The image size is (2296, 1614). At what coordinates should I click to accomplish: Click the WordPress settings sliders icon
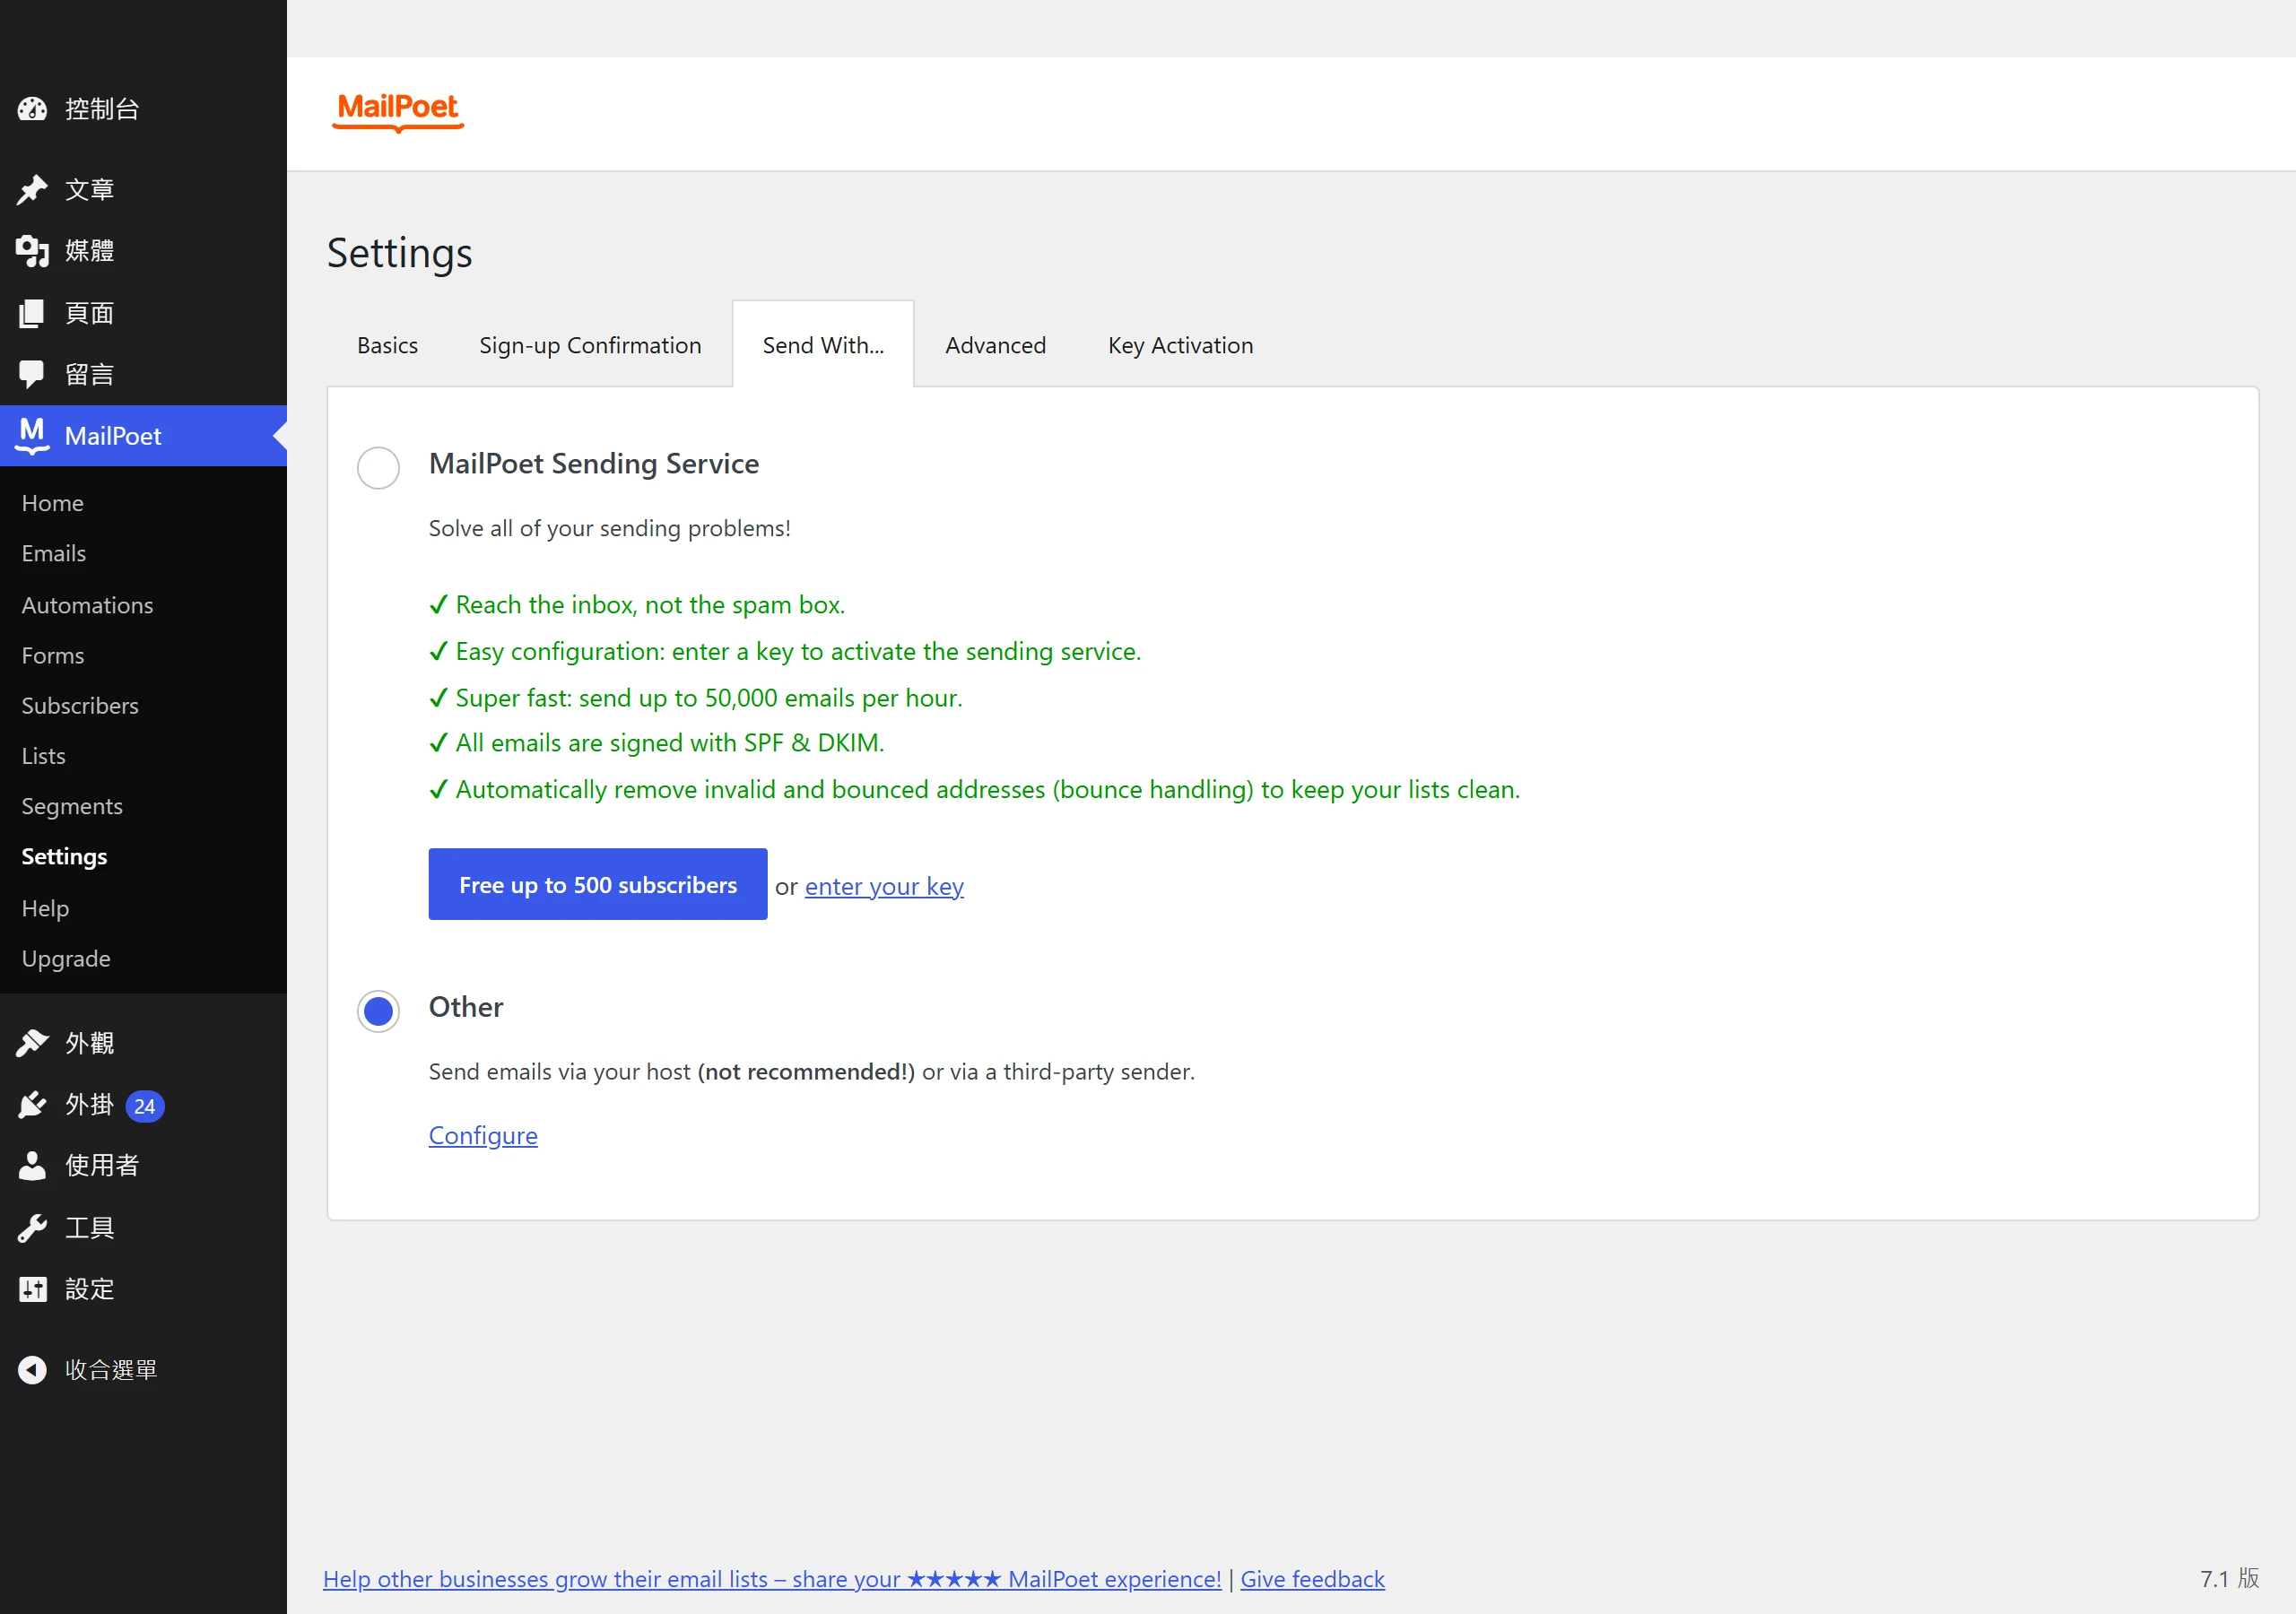32,1289
